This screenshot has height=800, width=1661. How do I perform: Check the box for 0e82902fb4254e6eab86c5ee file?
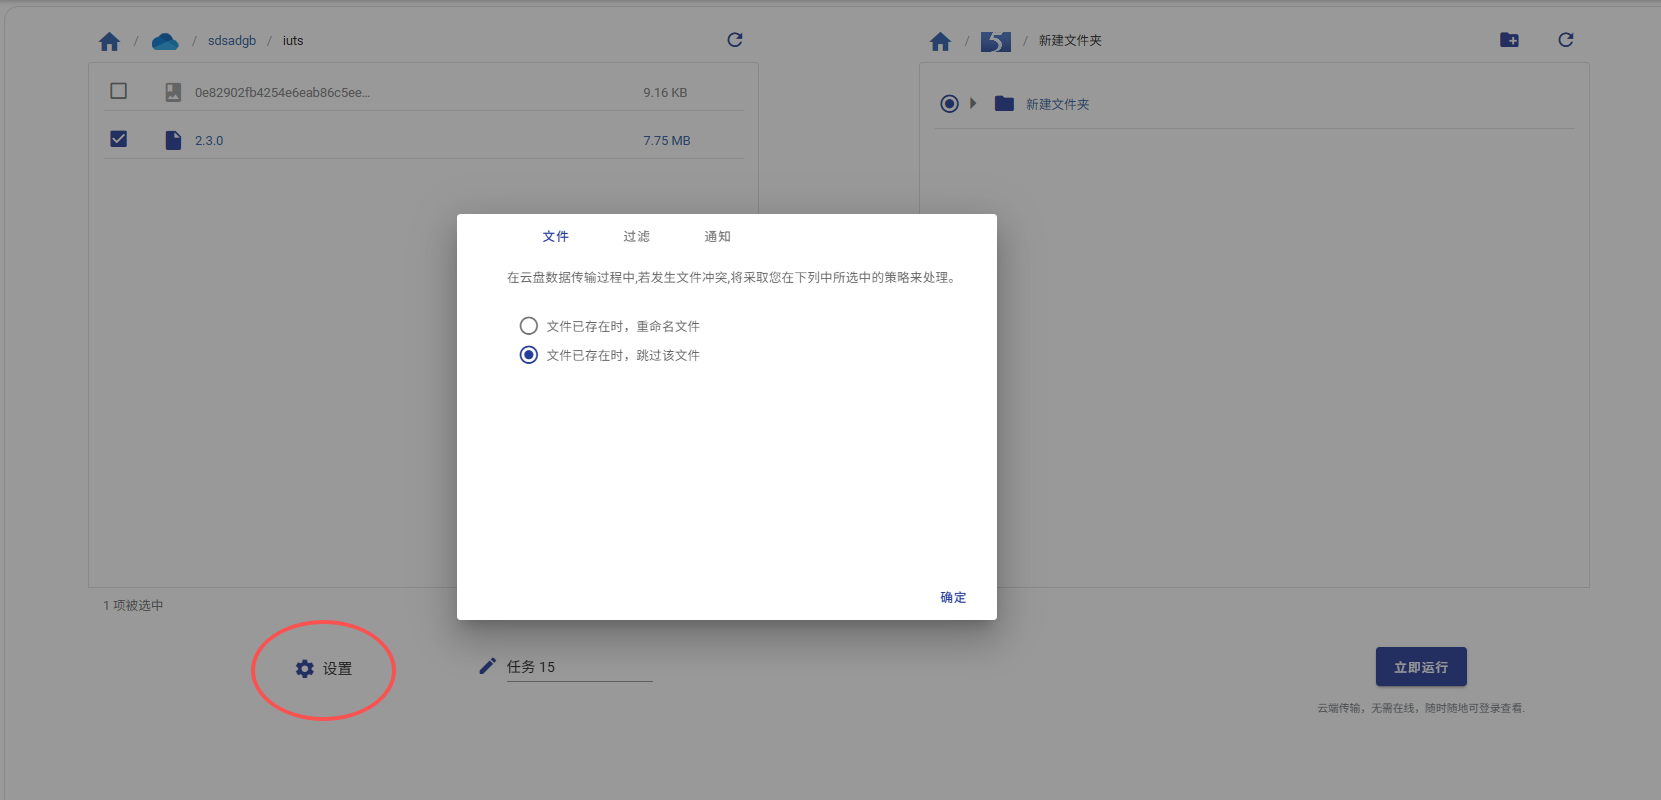pos(118,91)
